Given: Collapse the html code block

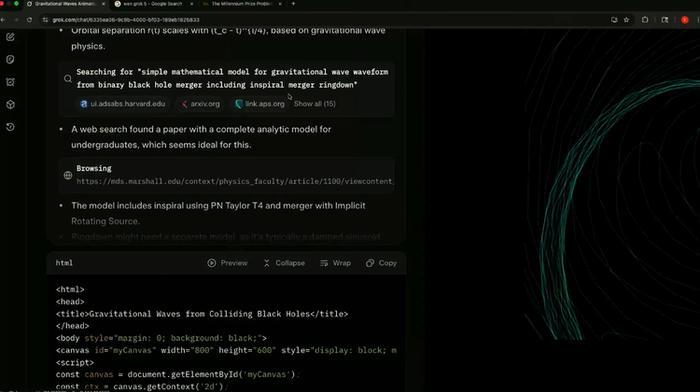Looking at the screenshot, I should [x=284, y=263].
